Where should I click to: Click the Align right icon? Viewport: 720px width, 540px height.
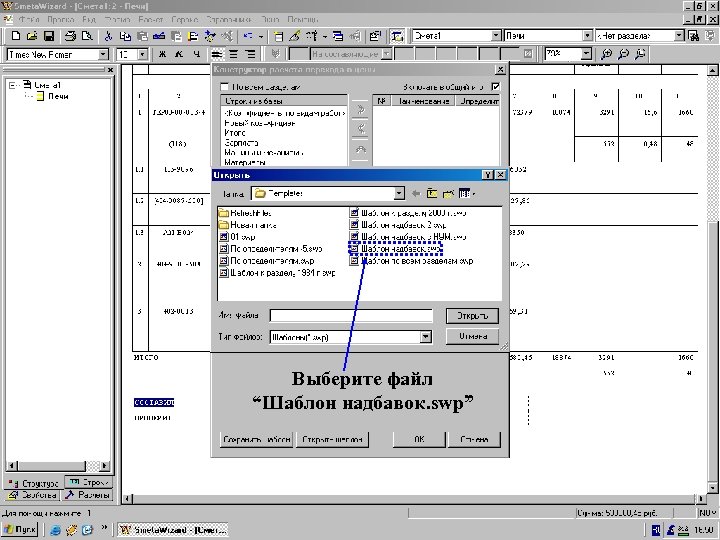[250, 54]
